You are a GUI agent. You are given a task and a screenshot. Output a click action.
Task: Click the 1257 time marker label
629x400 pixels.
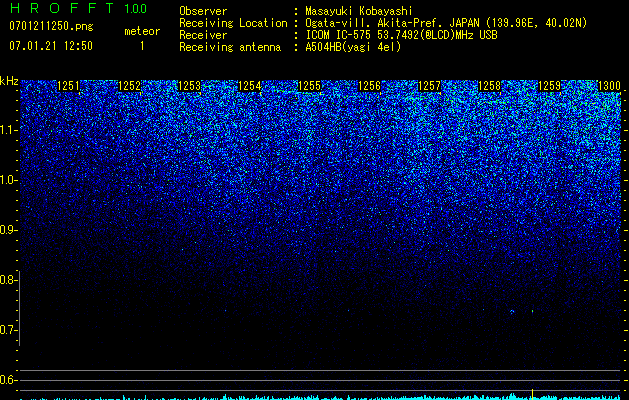tap(430, 86)
